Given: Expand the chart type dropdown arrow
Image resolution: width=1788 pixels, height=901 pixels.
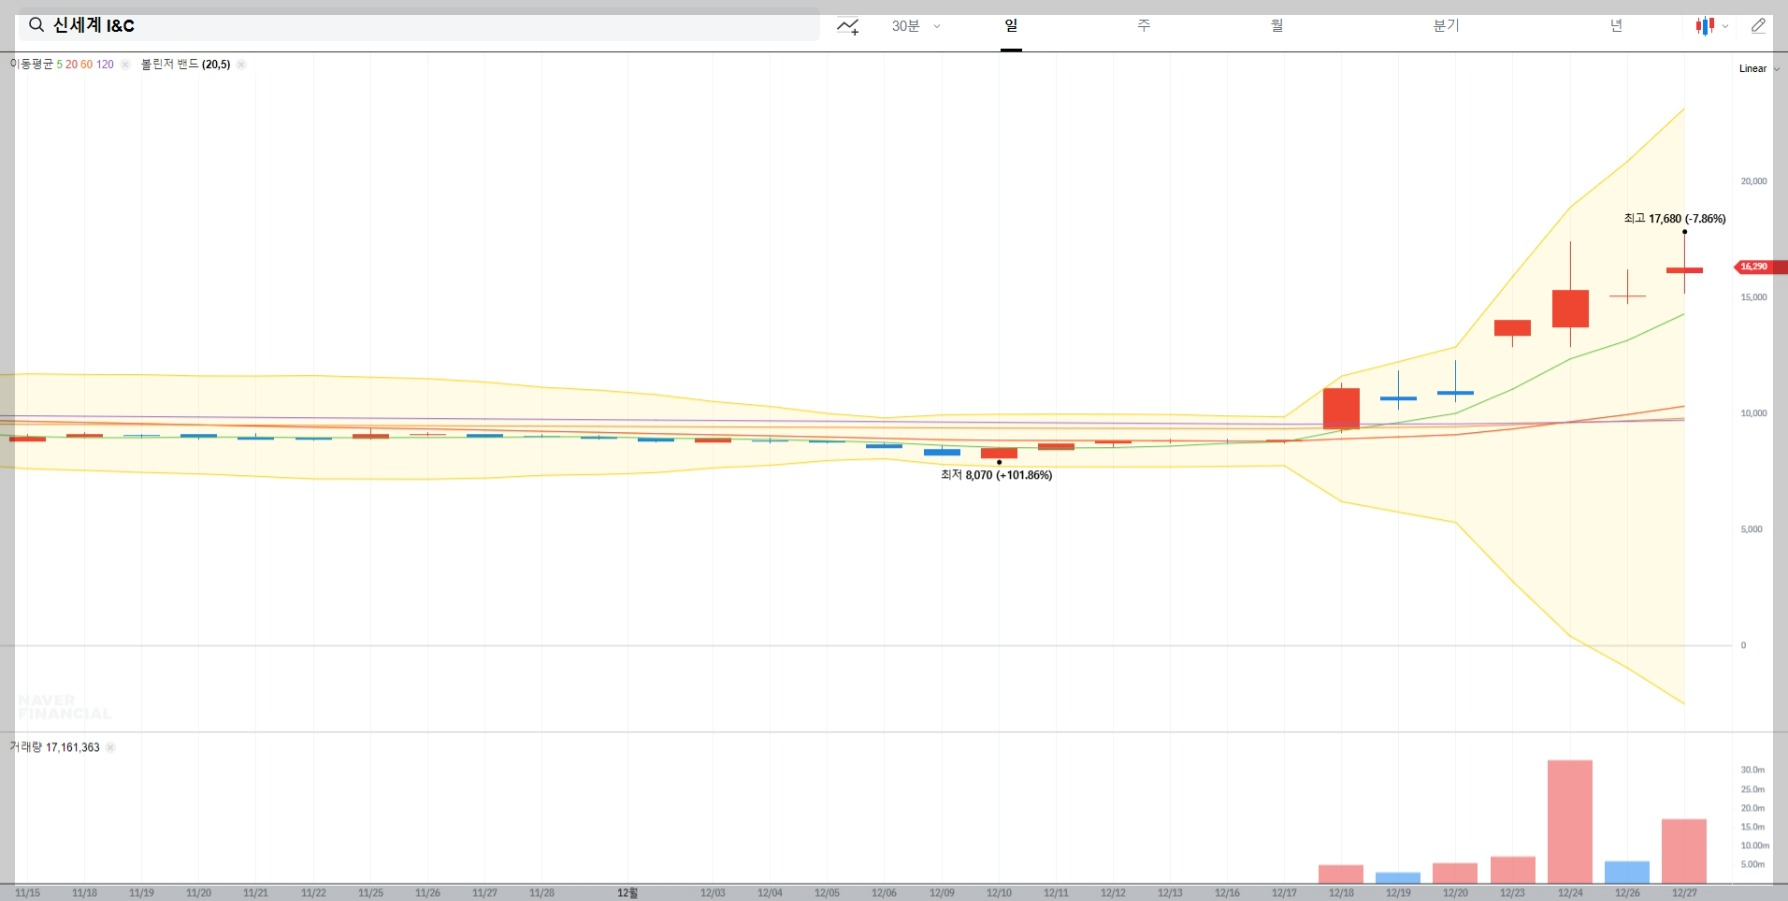Looking at the screenshot, I should (x=1725, y=27).
